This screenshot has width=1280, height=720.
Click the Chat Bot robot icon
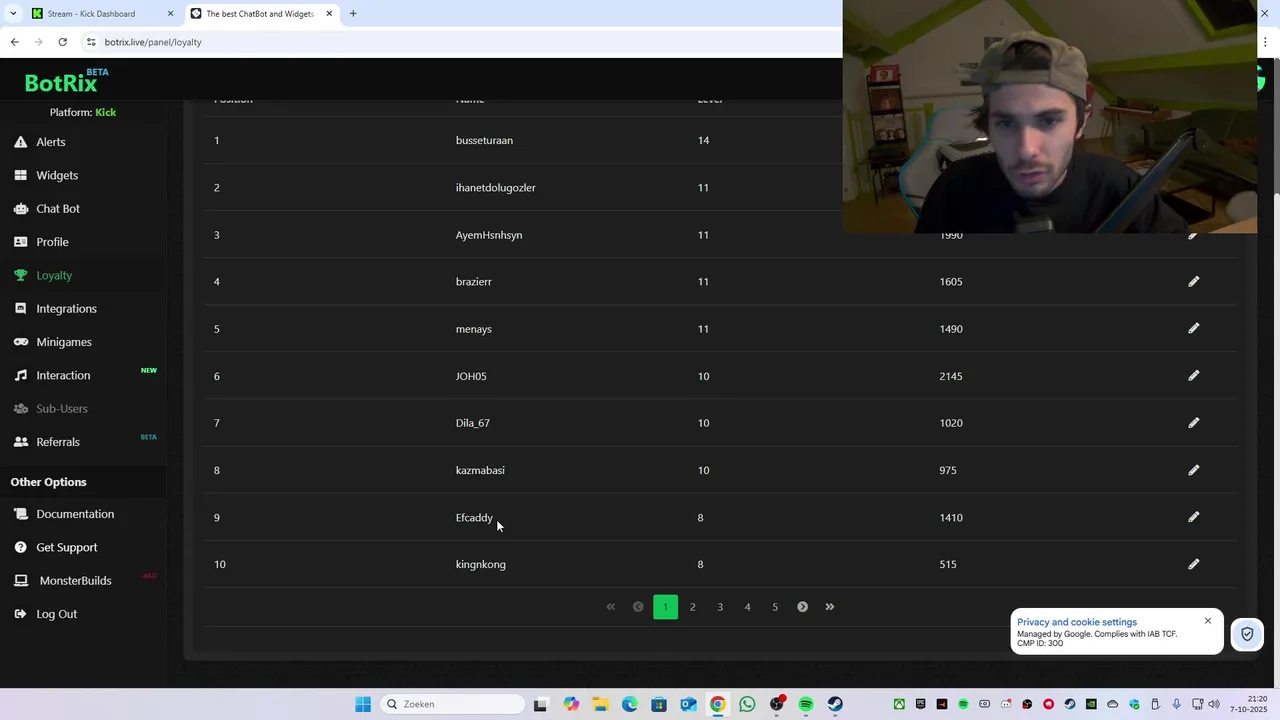coord(20,209)
